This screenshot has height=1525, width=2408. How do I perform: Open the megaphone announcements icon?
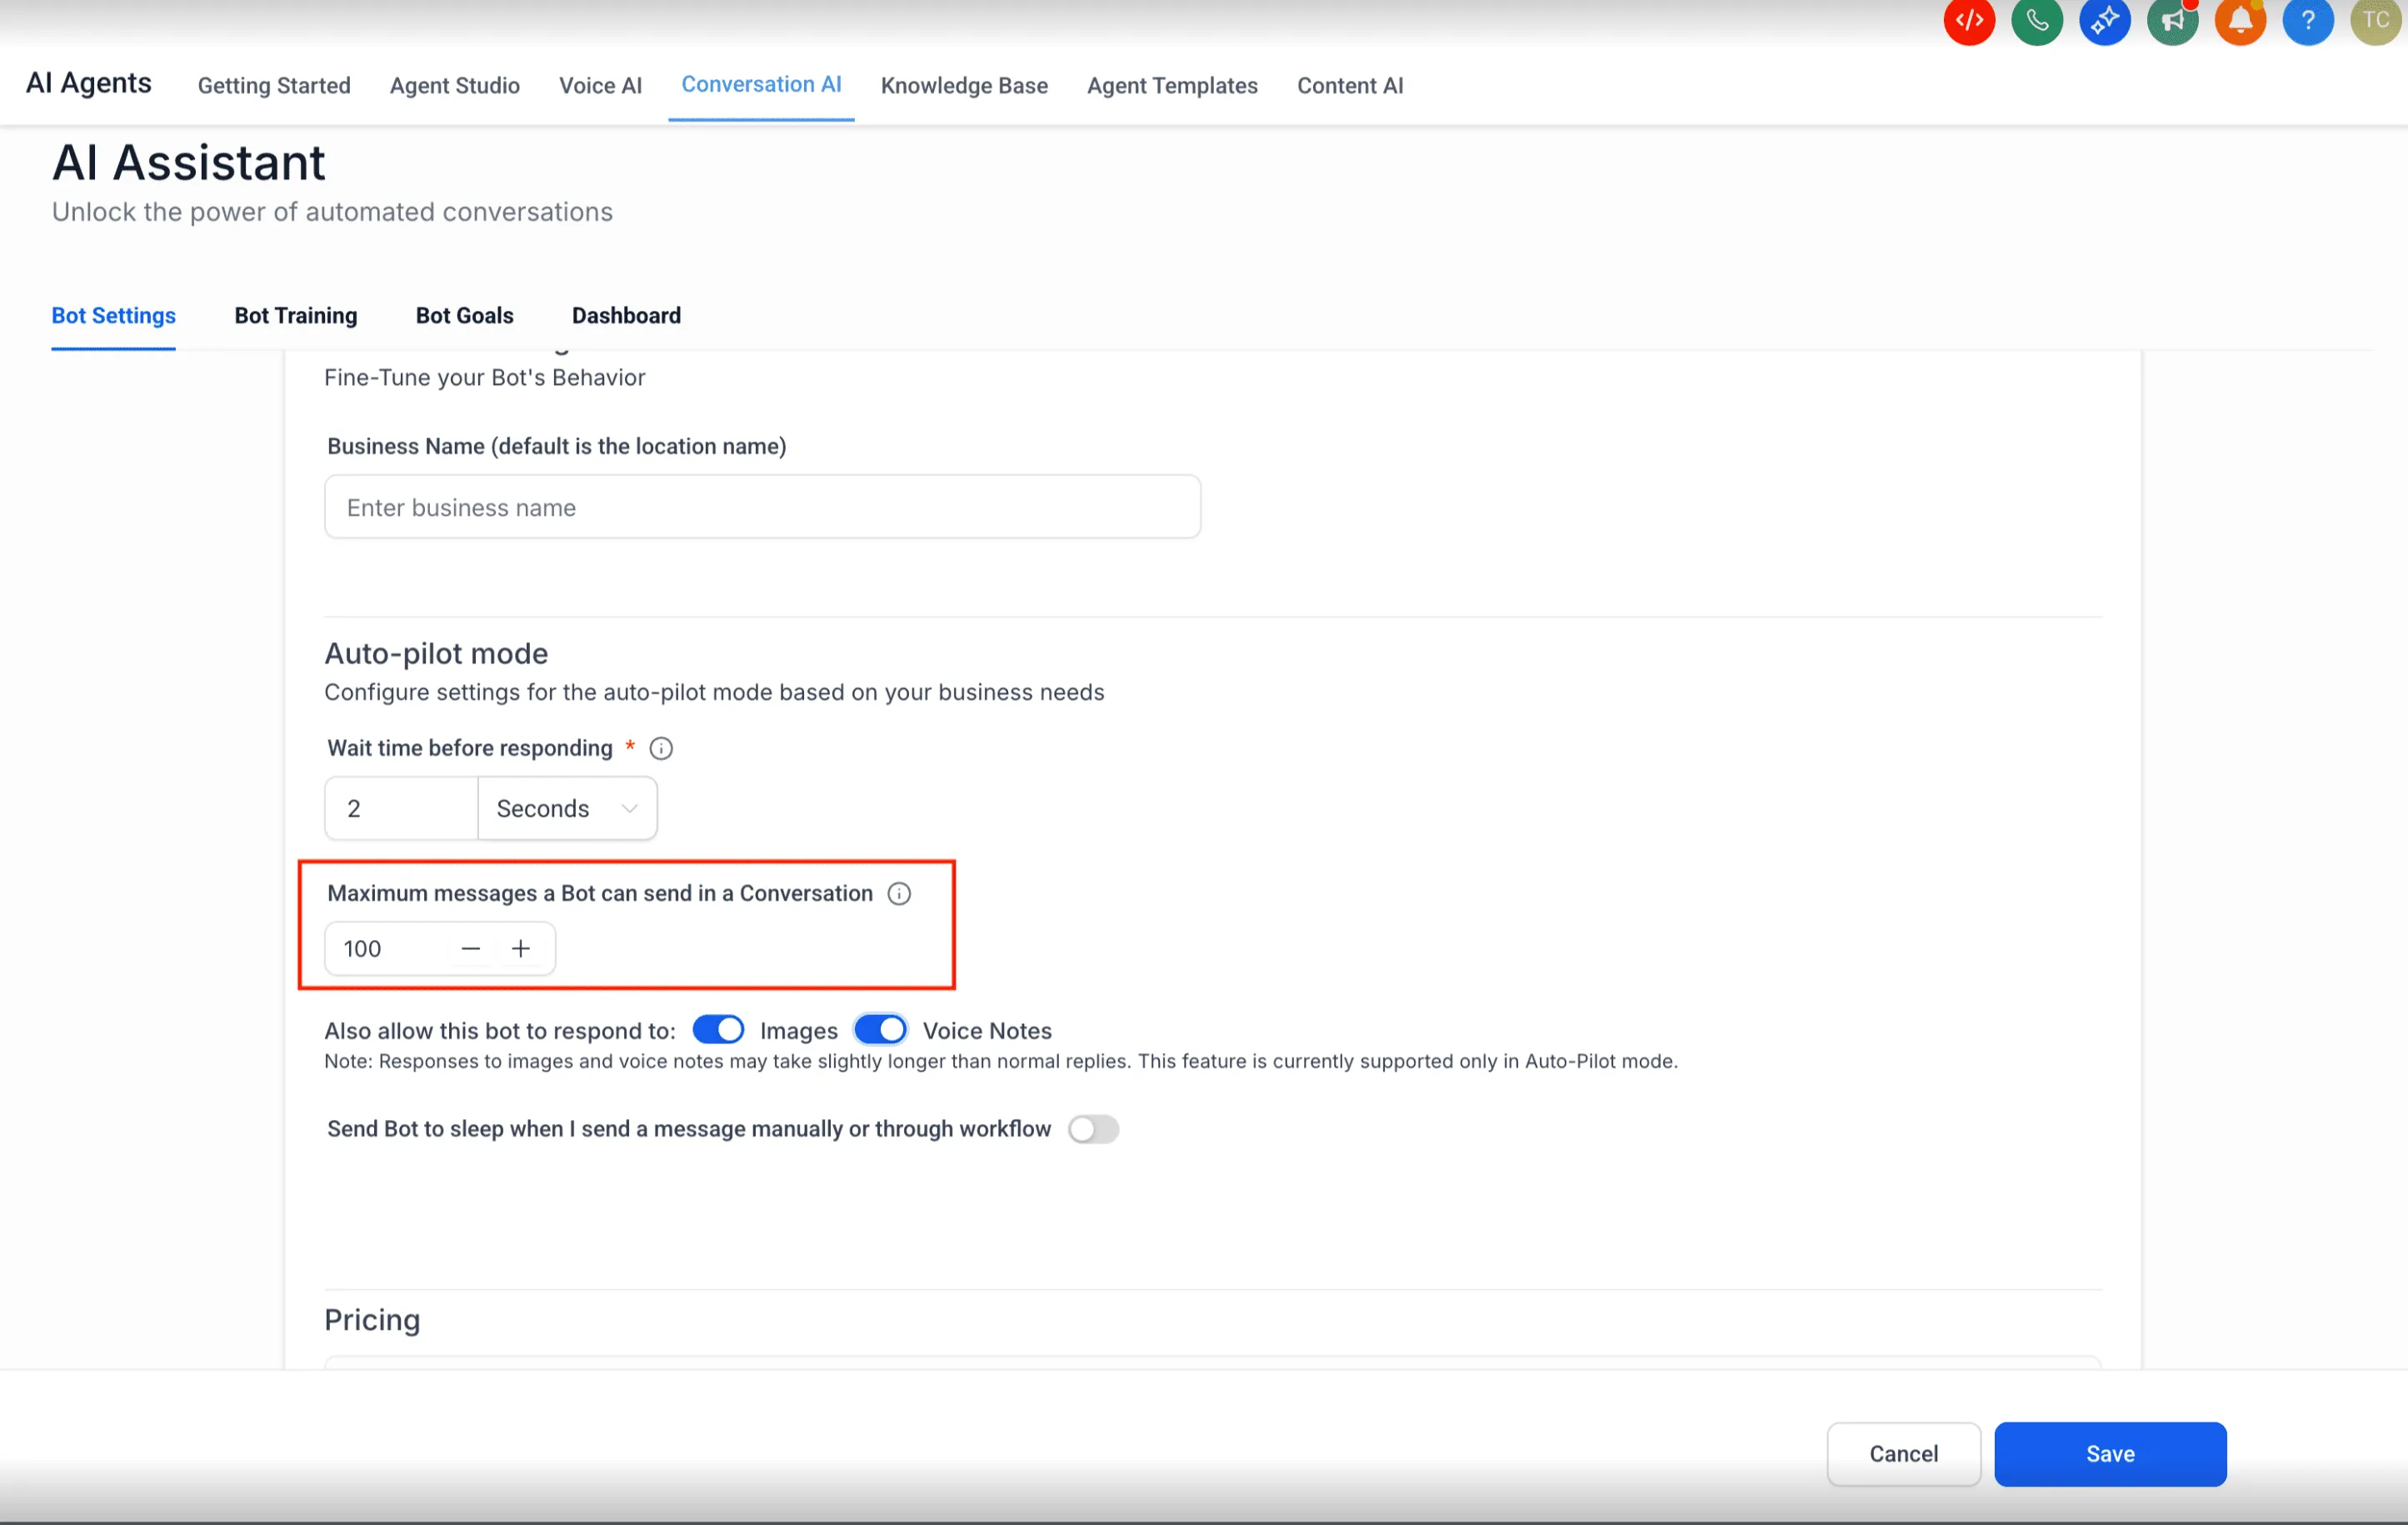click(2172, 20)
